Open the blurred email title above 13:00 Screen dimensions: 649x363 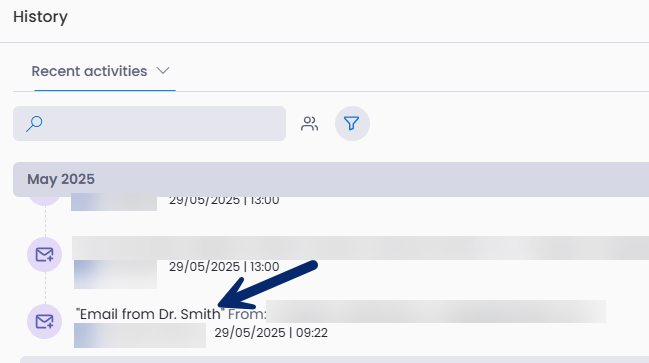pos(361,248)
